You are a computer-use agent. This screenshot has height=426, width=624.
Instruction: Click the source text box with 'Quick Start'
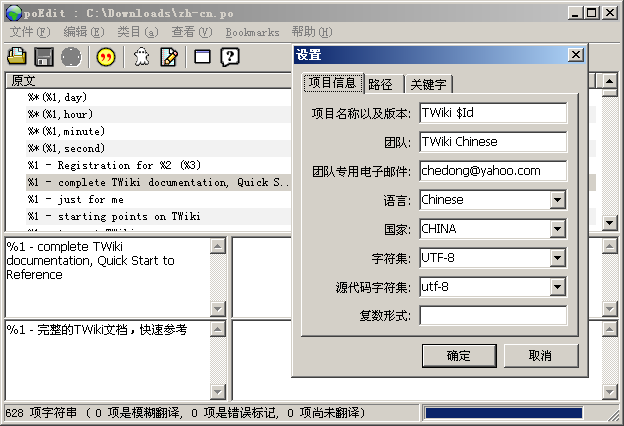pos(107,277)
